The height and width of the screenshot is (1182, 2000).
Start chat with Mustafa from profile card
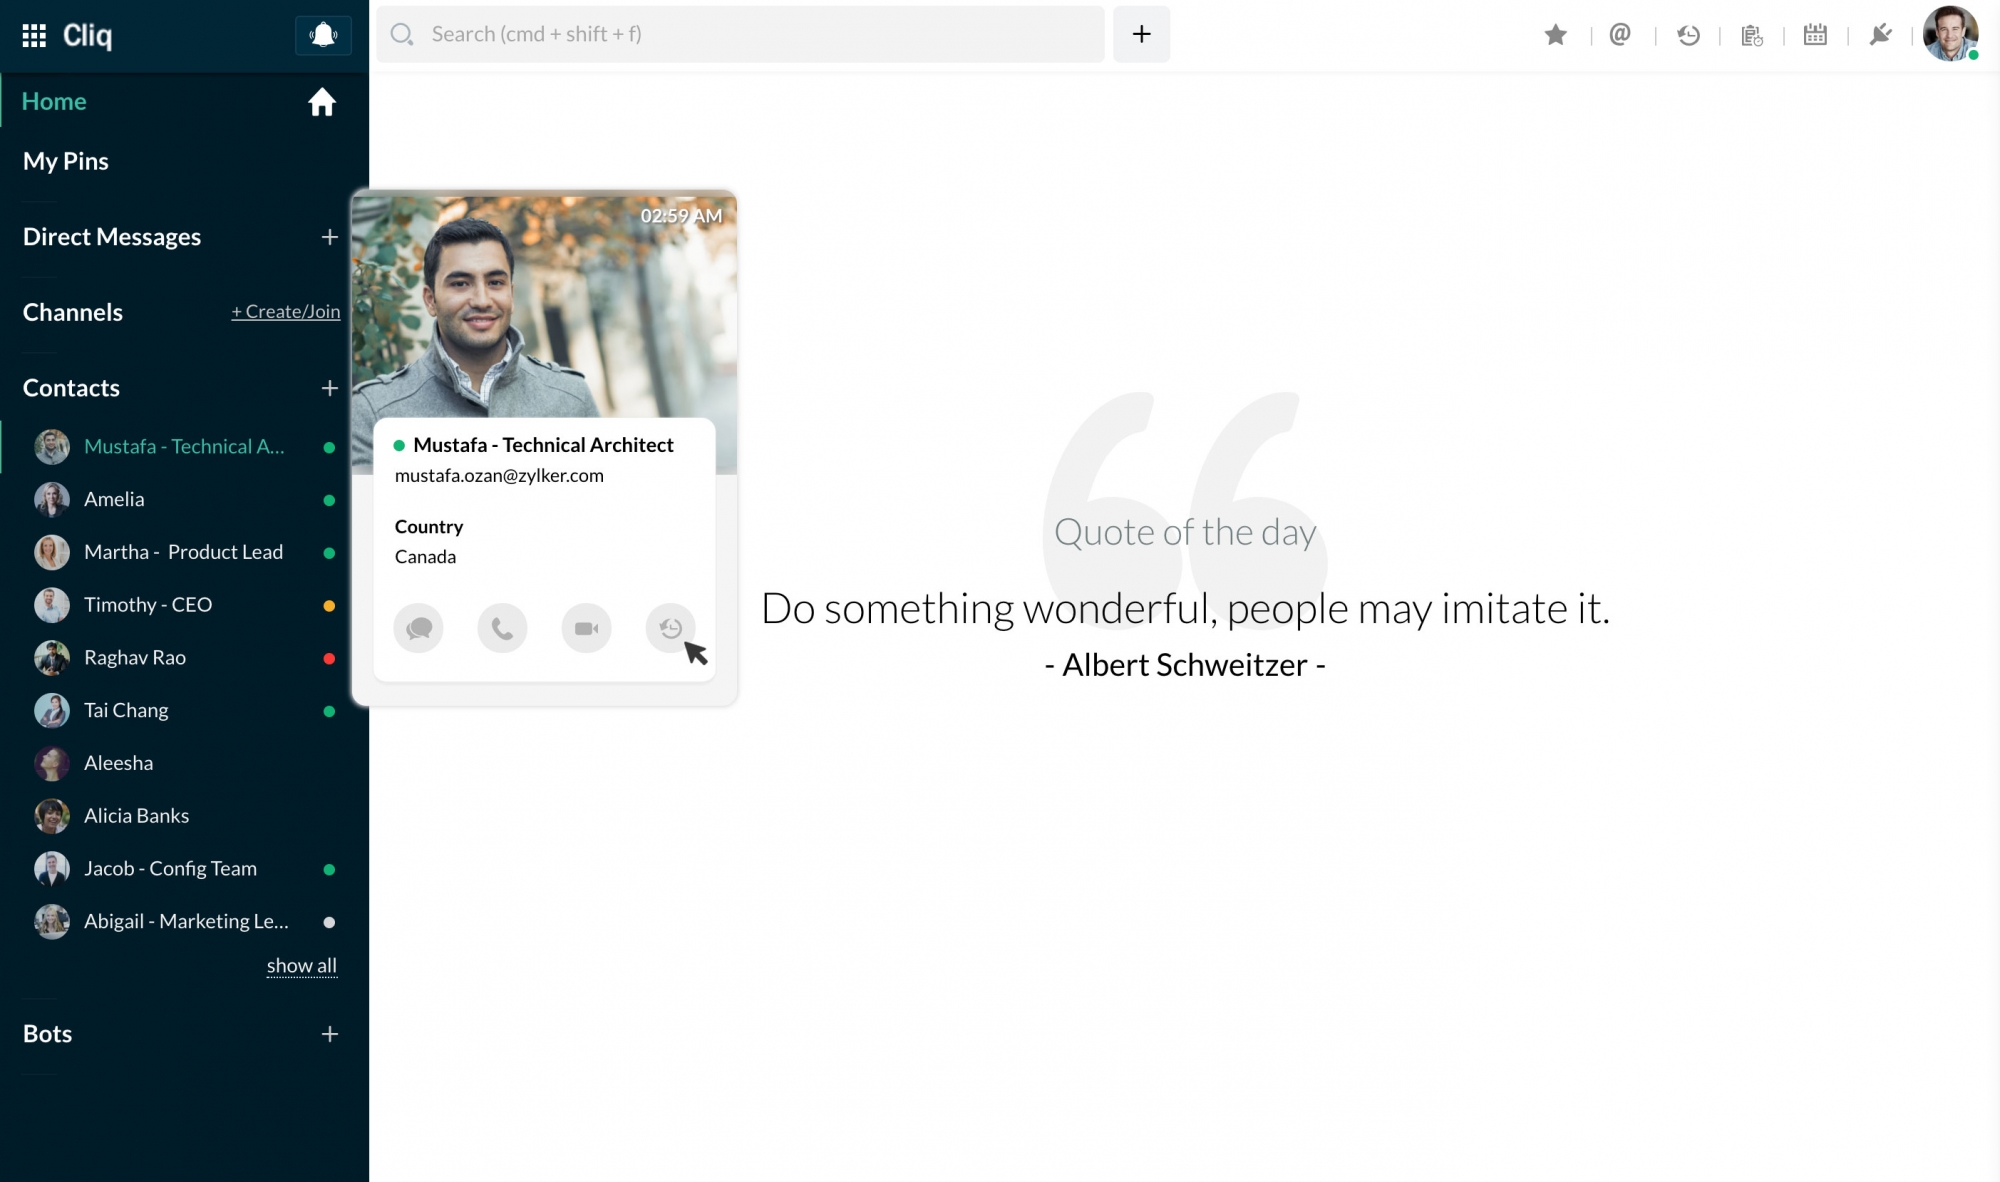pos(418,628)
